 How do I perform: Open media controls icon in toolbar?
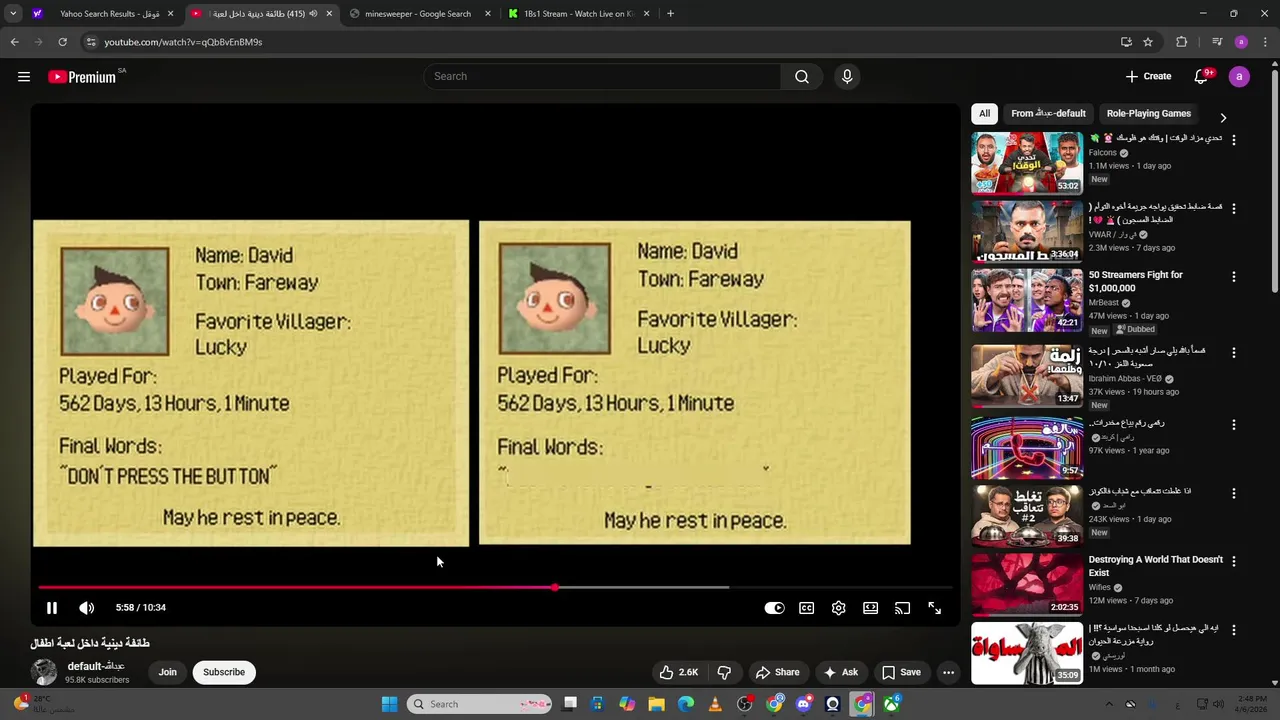[1217, 42]
